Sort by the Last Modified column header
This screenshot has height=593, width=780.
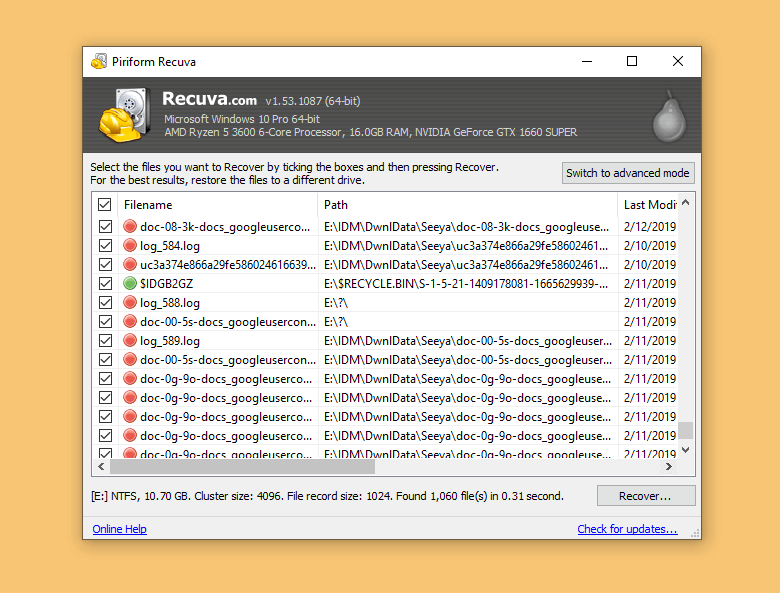648,204
